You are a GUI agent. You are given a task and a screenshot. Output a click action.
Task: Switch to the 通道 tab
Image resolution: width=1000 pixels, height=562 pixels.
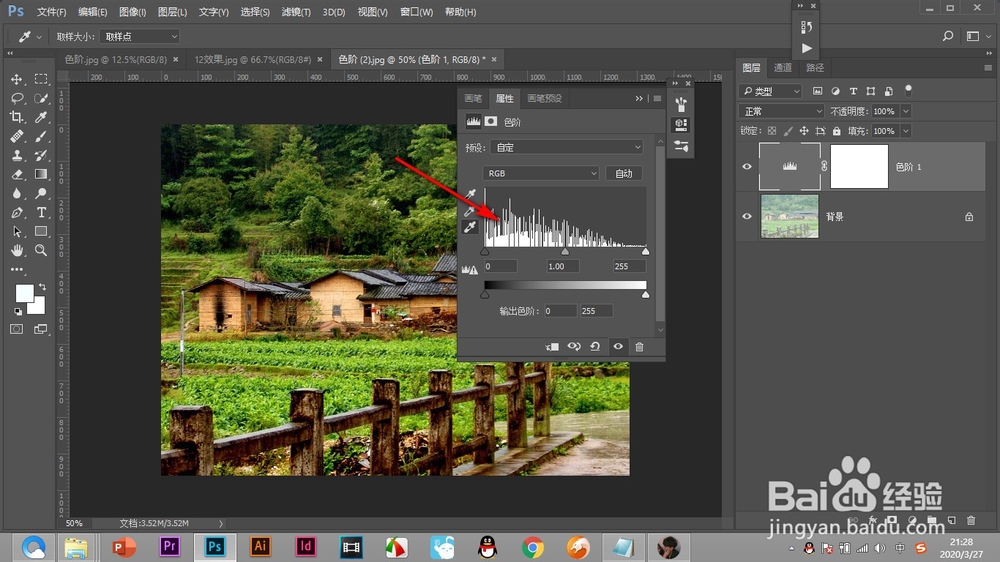[x=783, y=68]
